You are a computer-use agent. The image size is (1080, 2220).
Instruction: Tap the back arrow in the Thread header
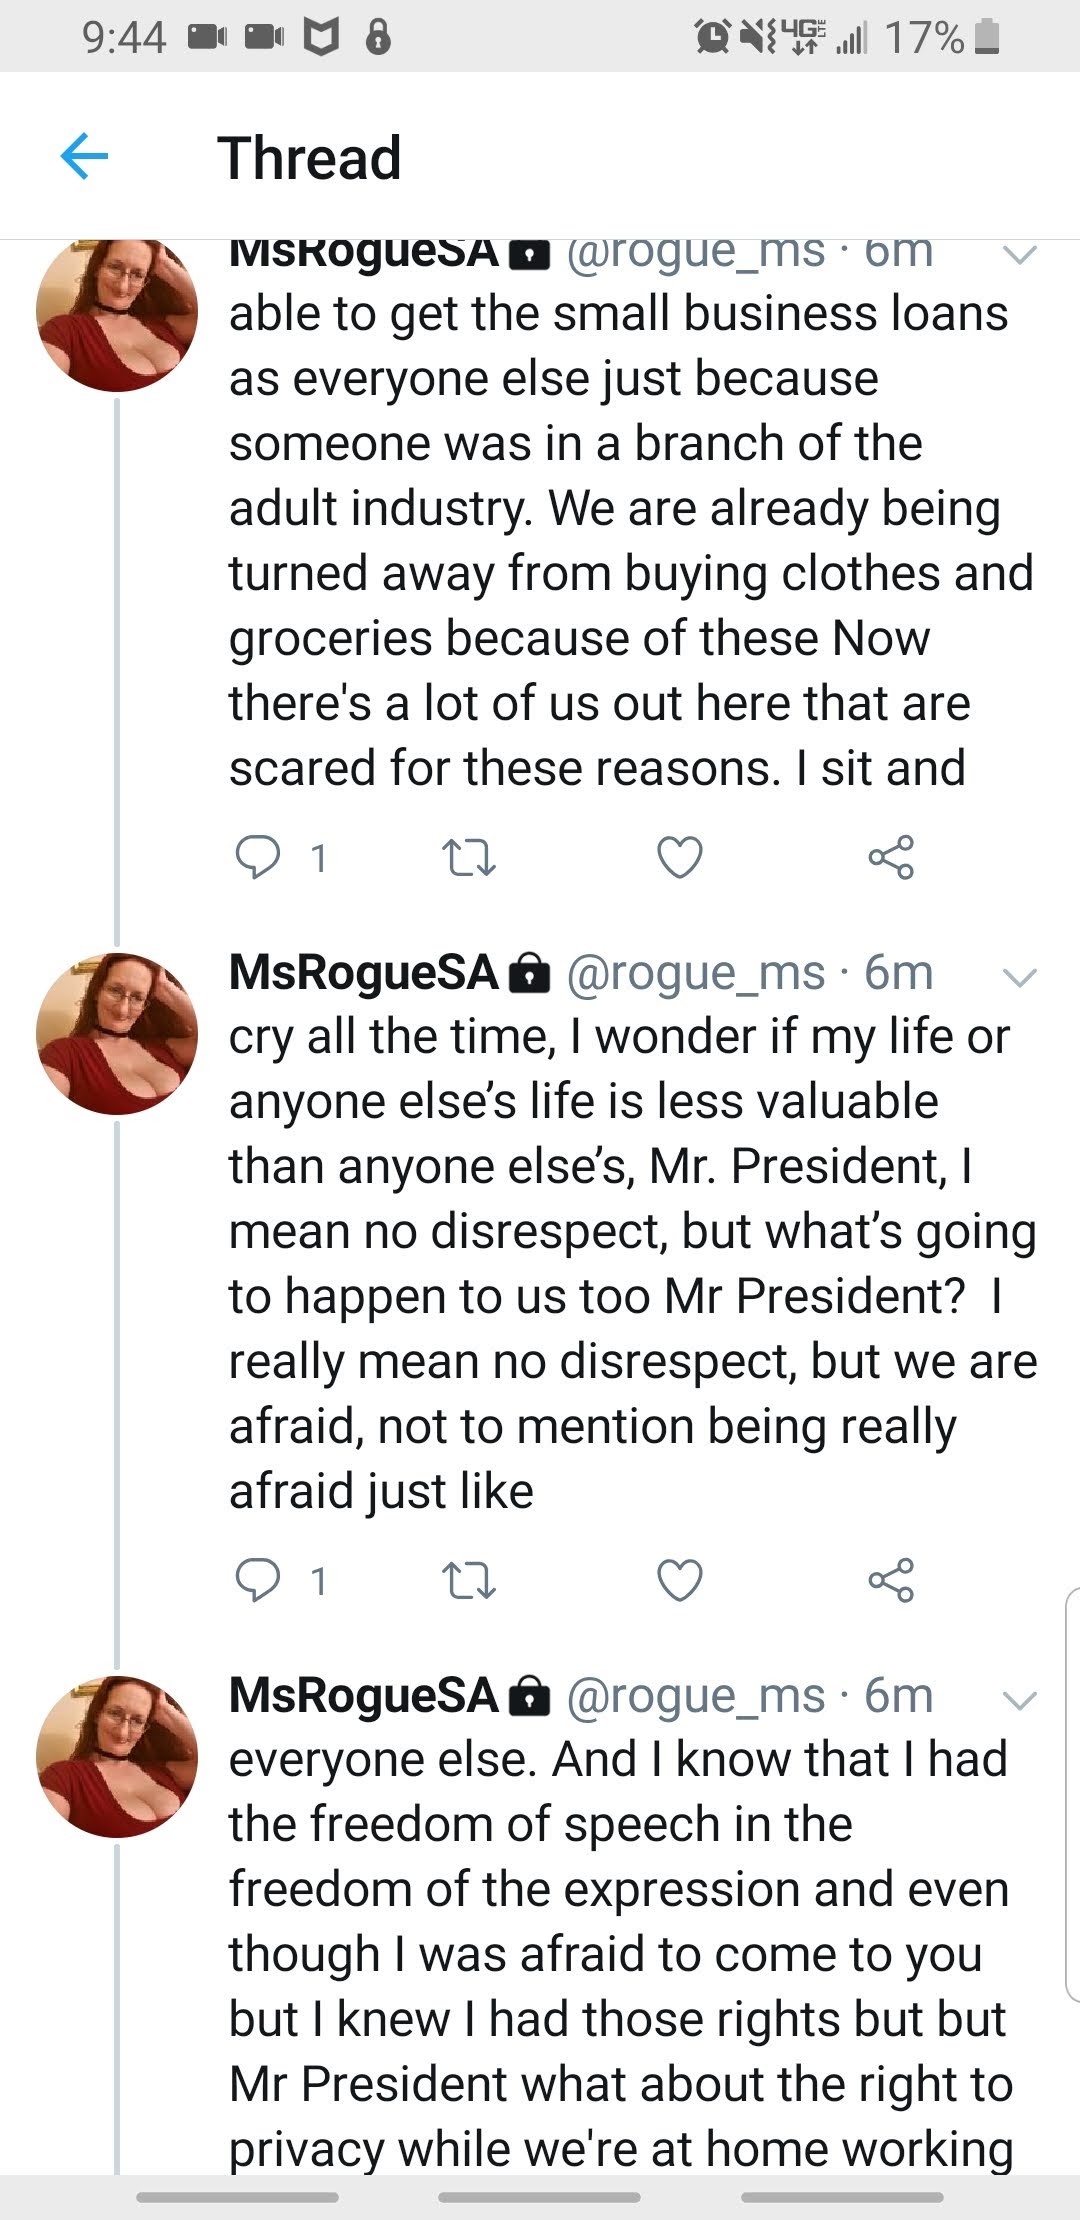click(x=84, y=157)
